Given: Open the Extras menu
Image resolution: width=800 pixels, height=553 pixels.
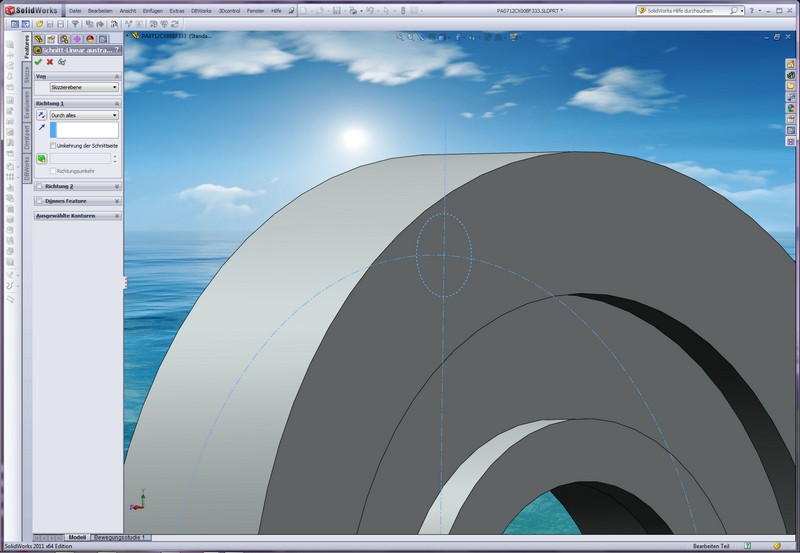Looking at the screenshot, I should [x=177, y=11].
